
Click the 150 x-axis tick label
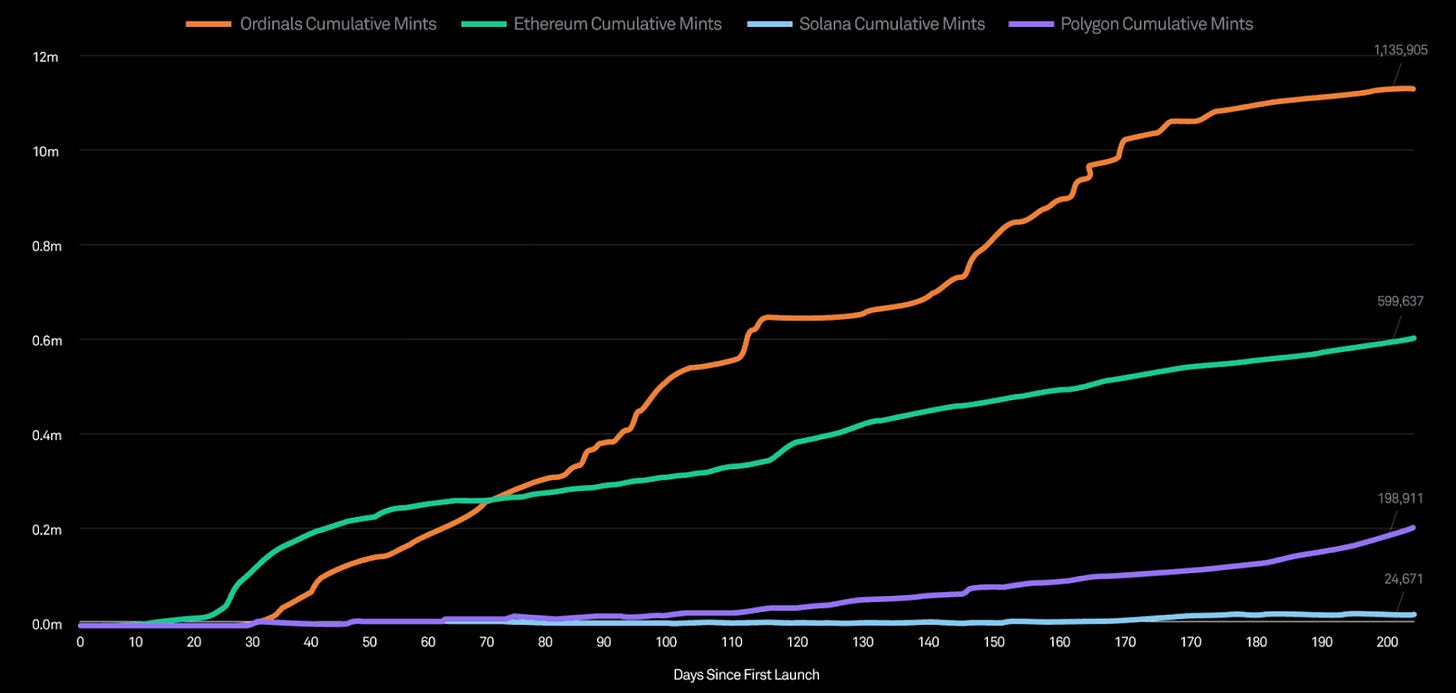(x=994, y=642)
